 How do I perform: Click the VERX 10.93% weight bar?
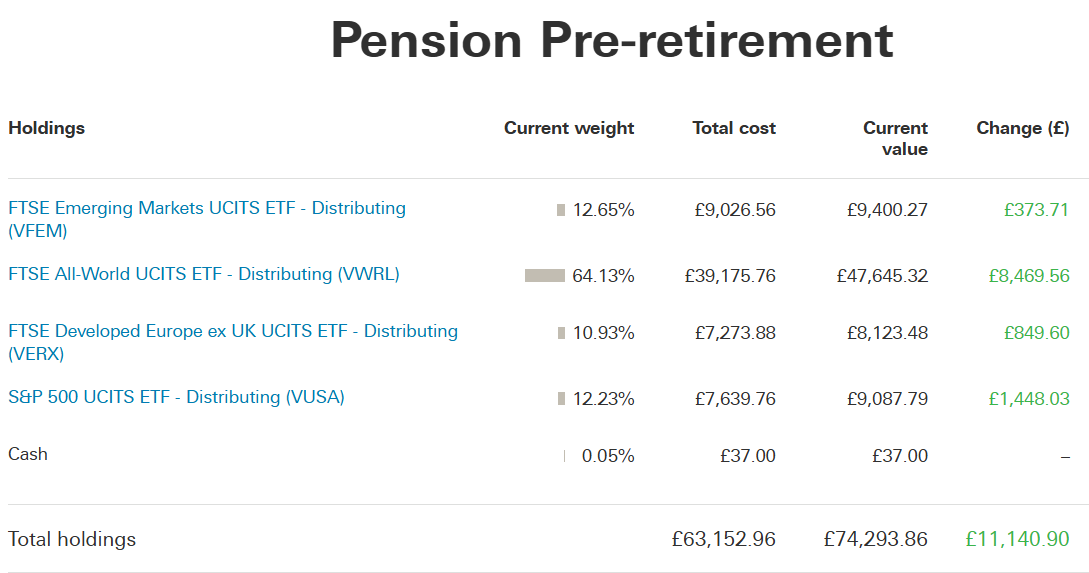pyautogui.click(x=561, y=333)
